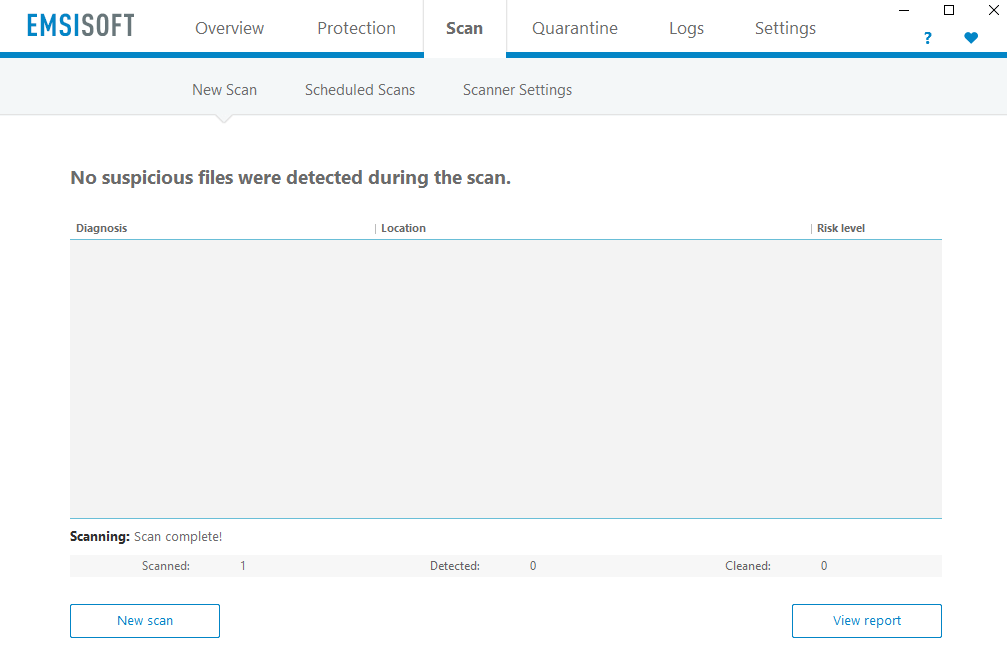This screenshot has height=672, width=1007.
Task: Open the Scanner Settings sub-tab
Action: point(518,90)
